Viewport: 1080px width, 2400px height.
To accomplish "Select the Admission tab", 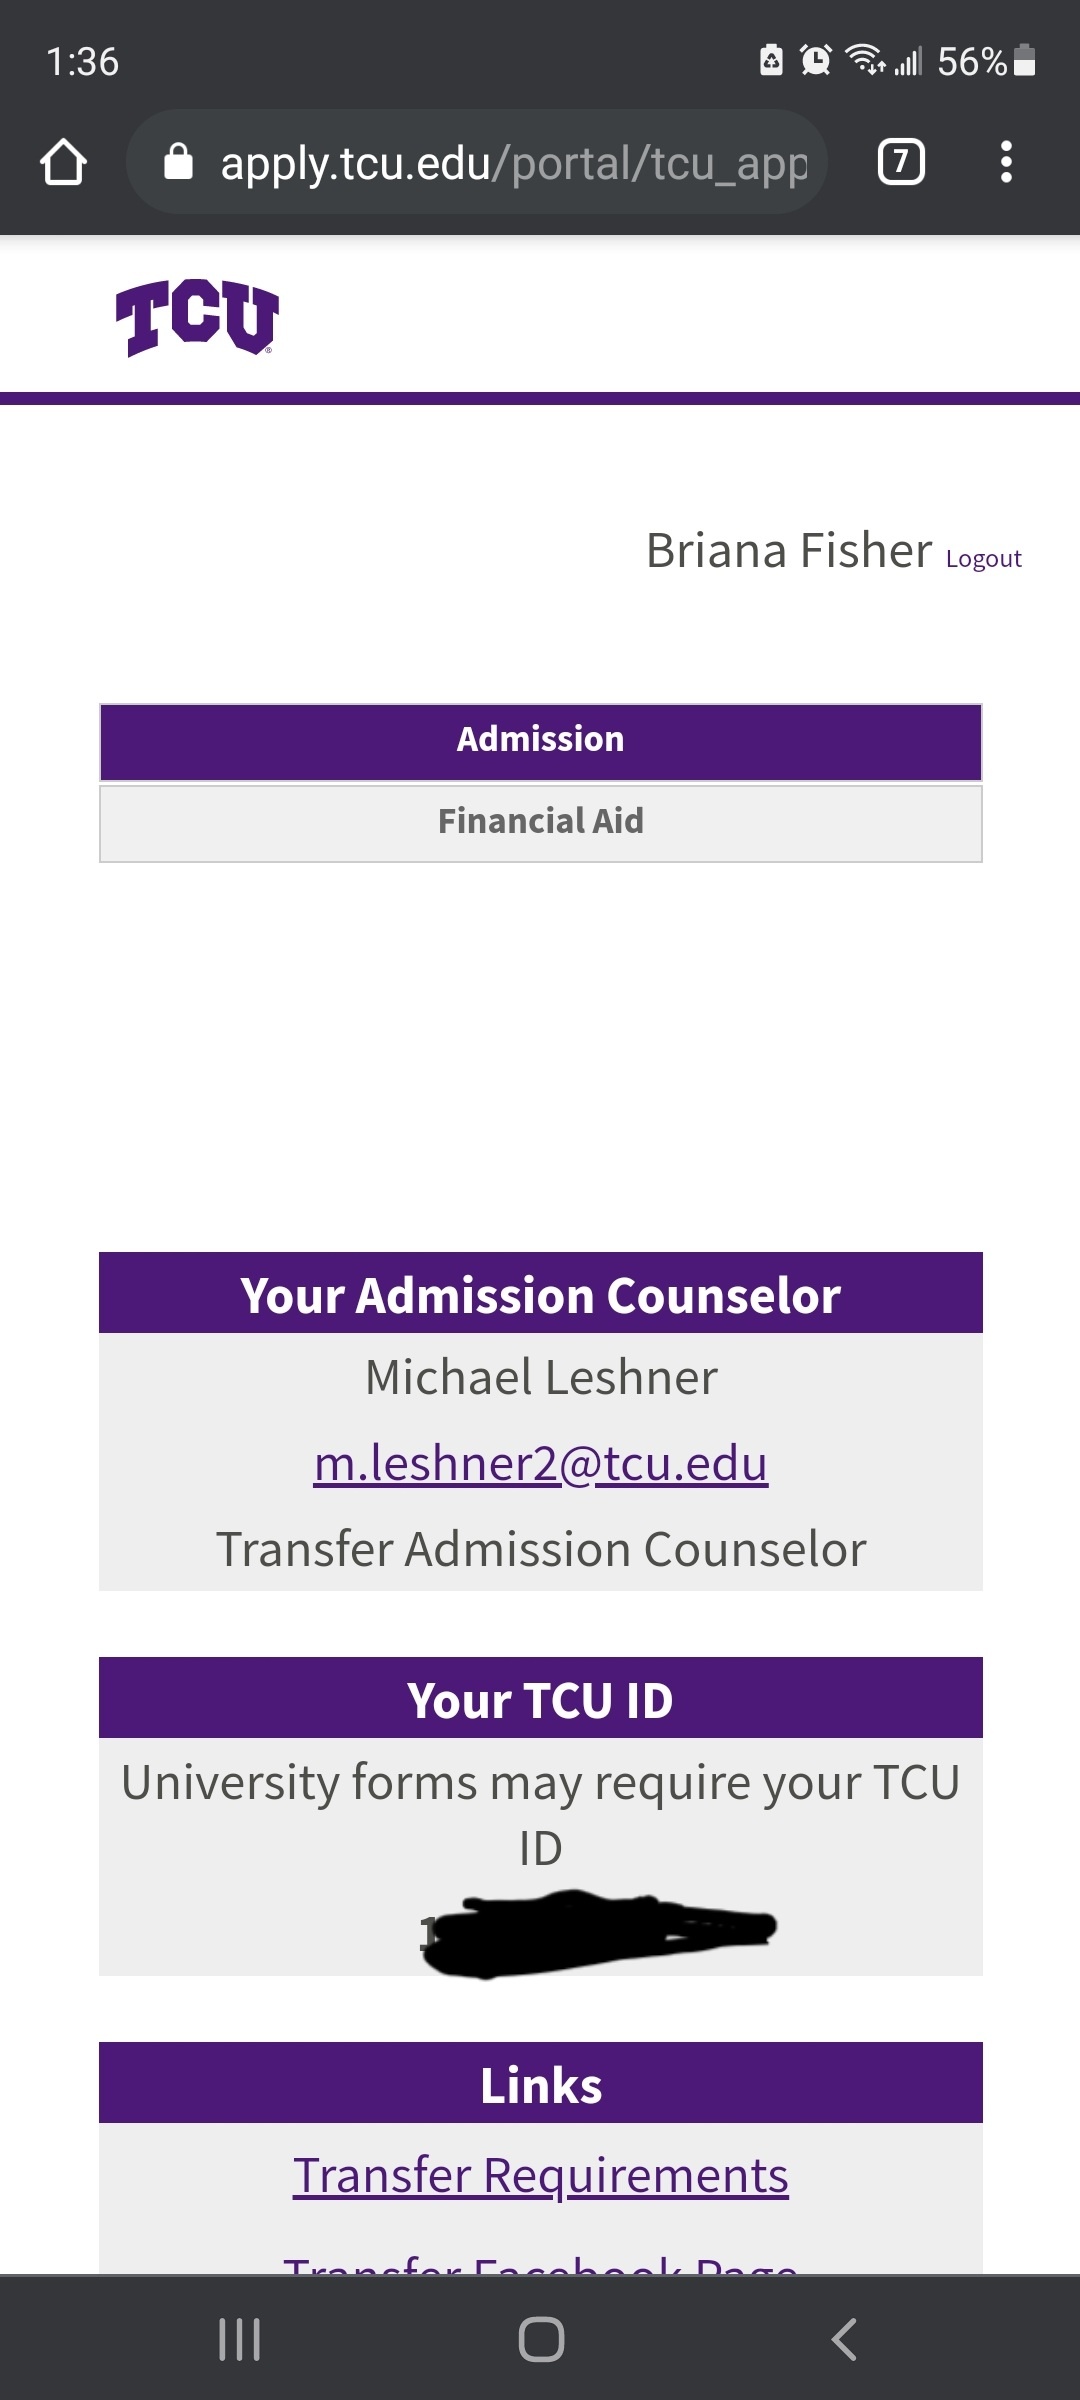I will click(541, 742).
